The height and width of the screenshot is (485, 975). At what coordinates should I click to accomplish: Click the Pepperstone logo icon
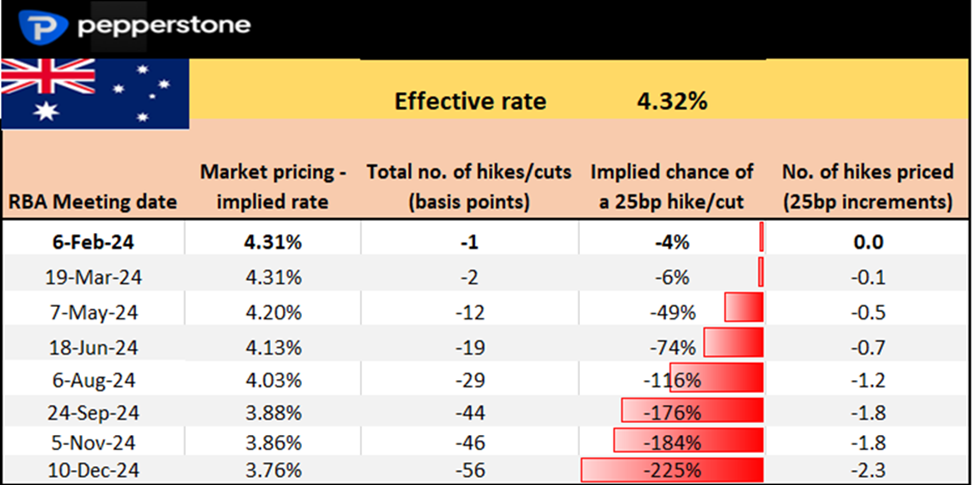tap(40, 25)
